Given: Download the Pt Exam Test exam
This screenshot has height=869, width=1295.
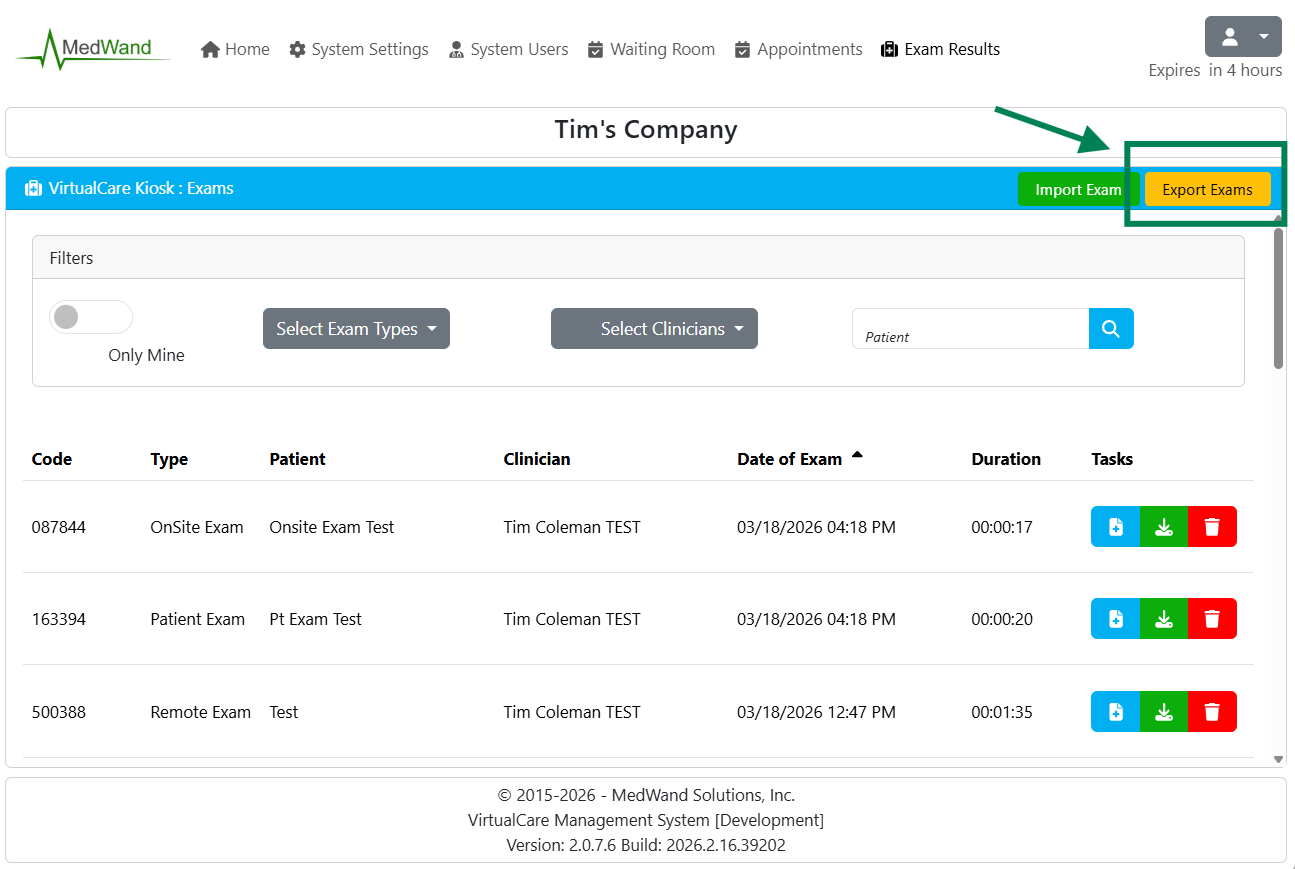Looking at the screenshot, I should pos(1163,619).
